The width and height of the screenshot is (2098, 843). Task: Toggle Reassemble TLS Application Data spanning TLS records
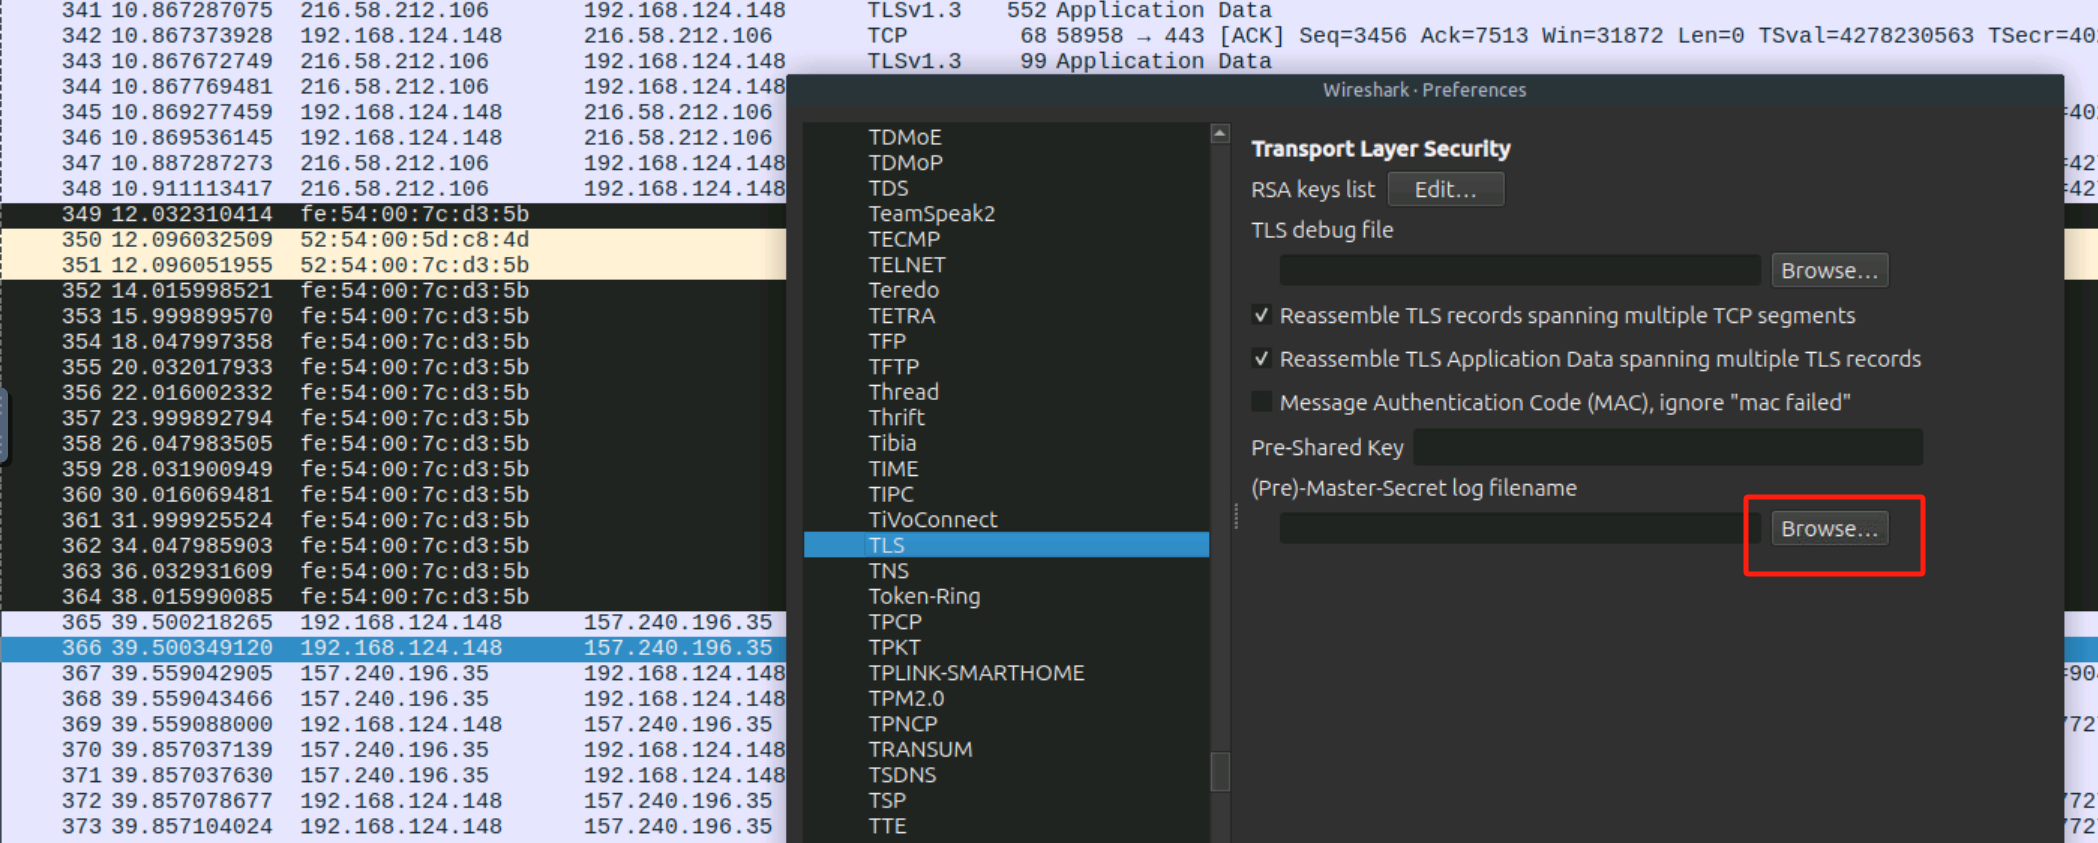click(1262, 358)
